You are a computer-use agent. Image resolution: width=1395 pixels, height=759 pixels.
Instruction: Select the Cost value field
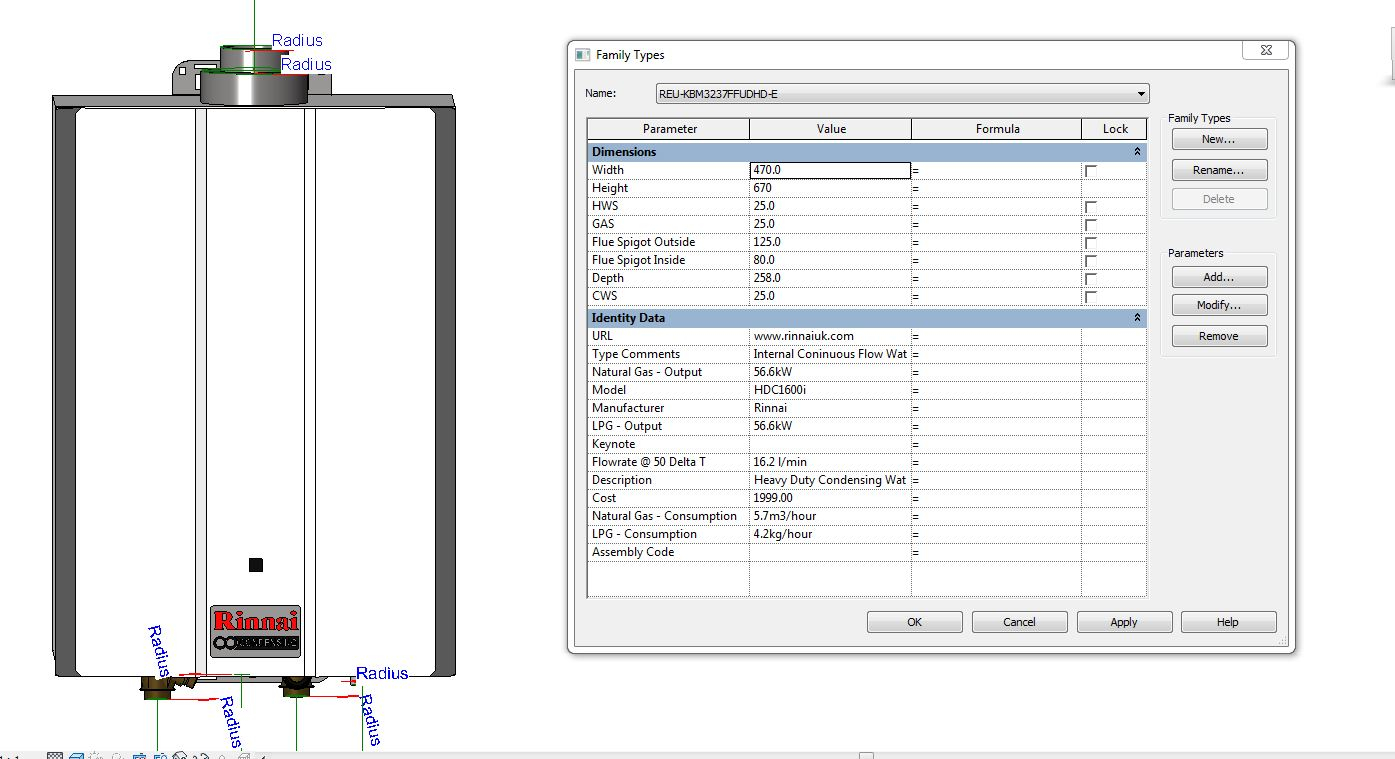point(829,498)
